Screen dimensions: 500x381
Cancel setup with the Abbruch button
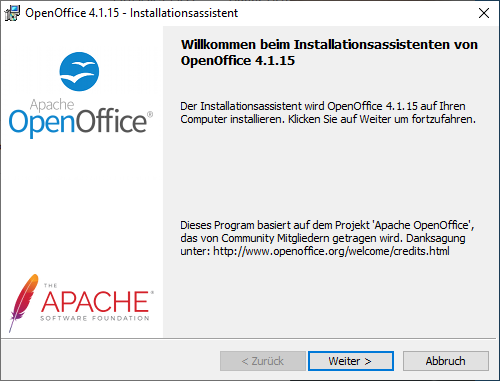(x=446, y=361)
